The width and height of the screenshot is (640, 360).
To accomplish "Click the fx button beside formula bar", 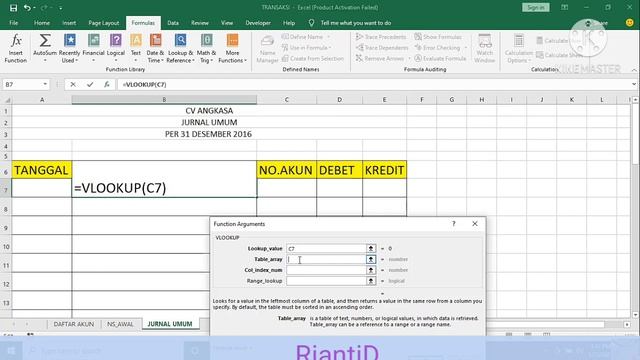I will 107,84.
